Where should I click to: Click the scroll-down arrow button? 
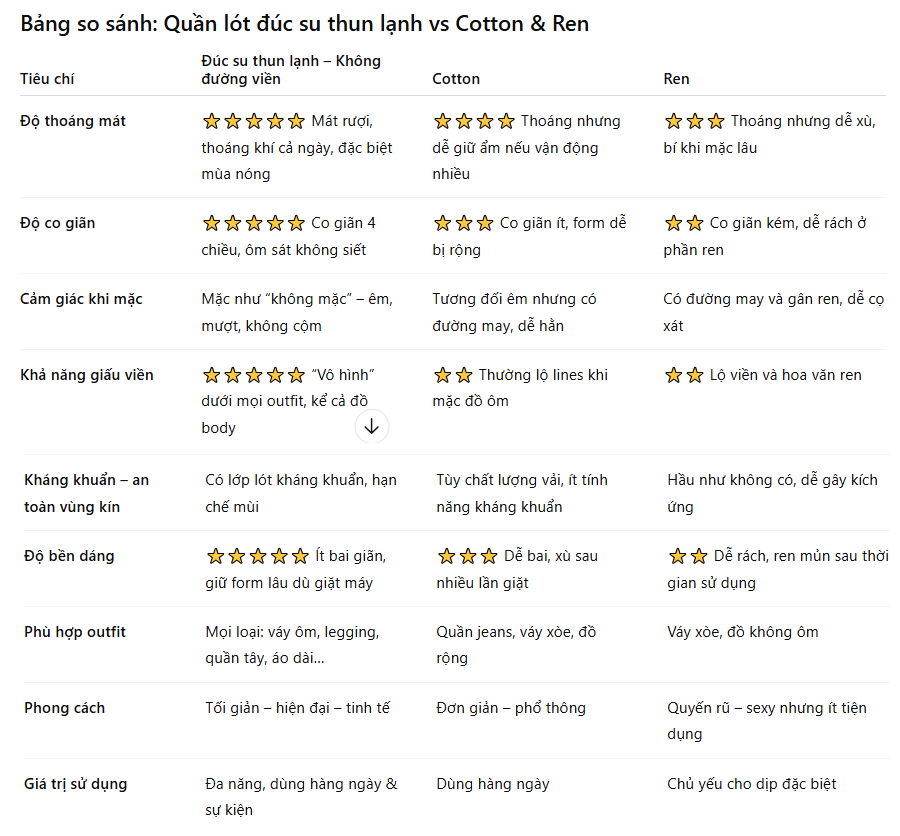pyautogui.click(x=371, y=427)
